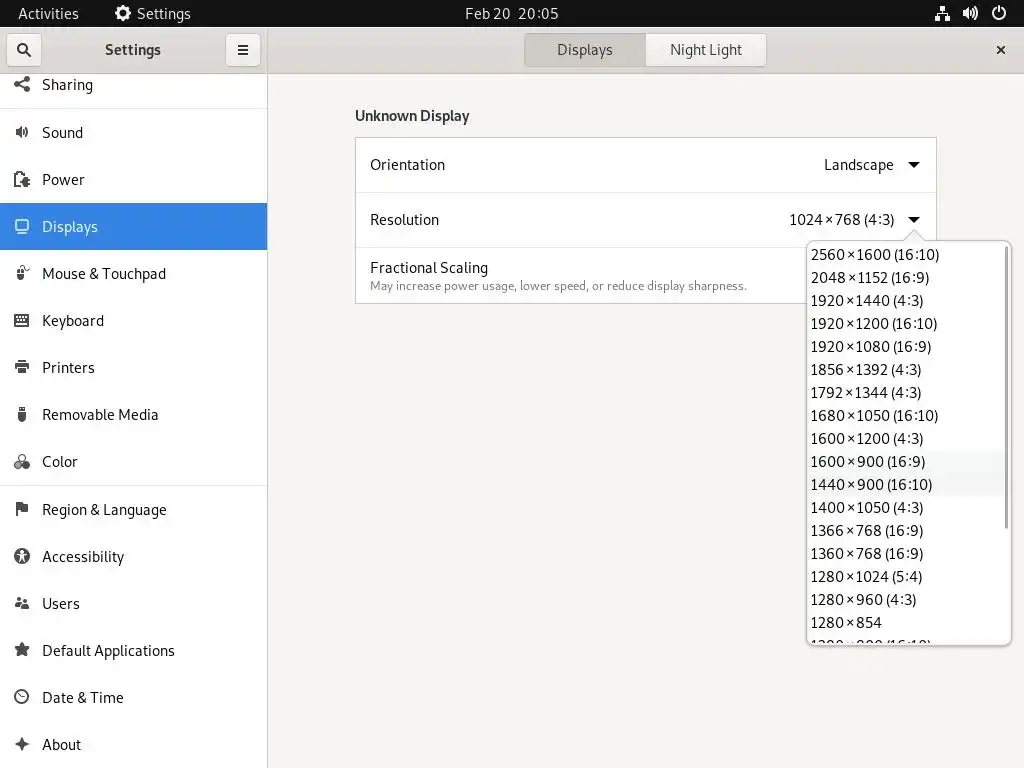Click the resolution list scrollbar
1024x768 pixels.
[1007, 387]
